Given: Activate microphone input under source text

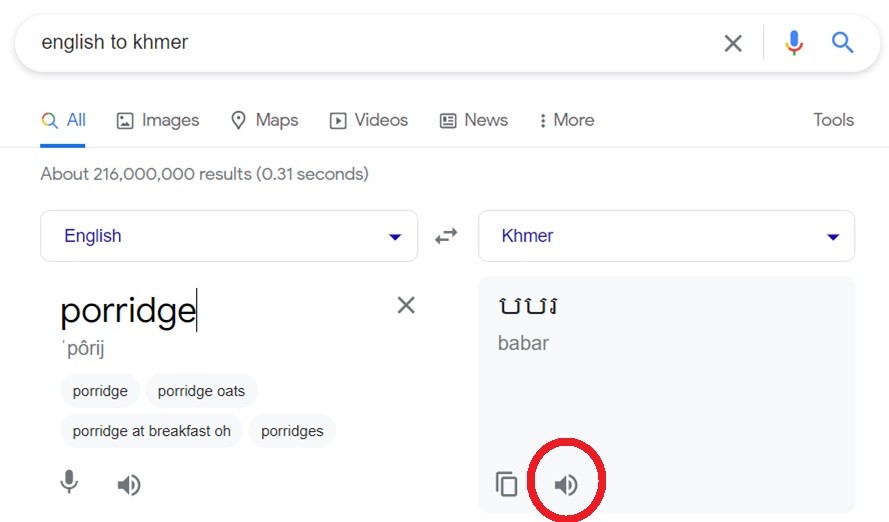Looking at the screenshot, I should (69, 482).
